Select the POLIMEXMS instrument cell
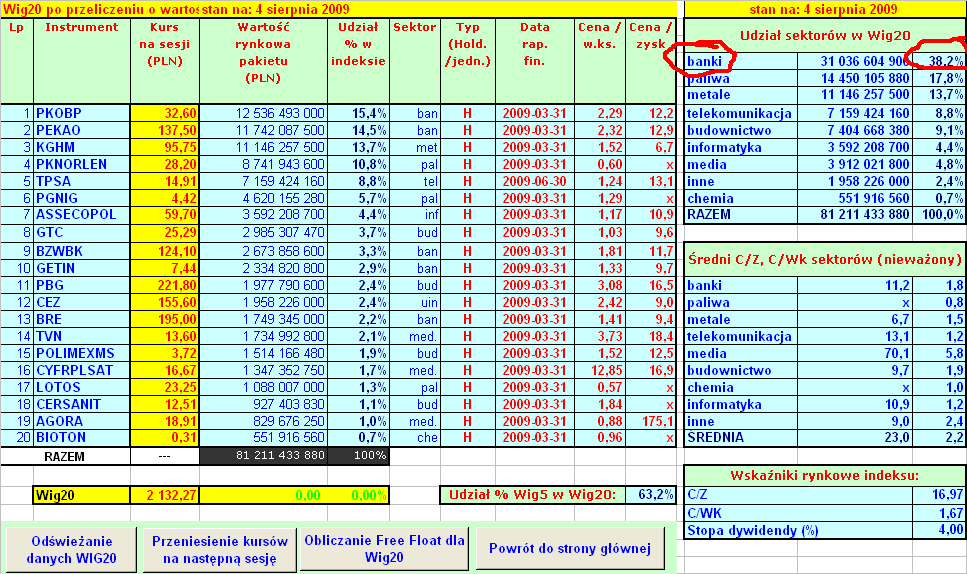 coord(81,353)
